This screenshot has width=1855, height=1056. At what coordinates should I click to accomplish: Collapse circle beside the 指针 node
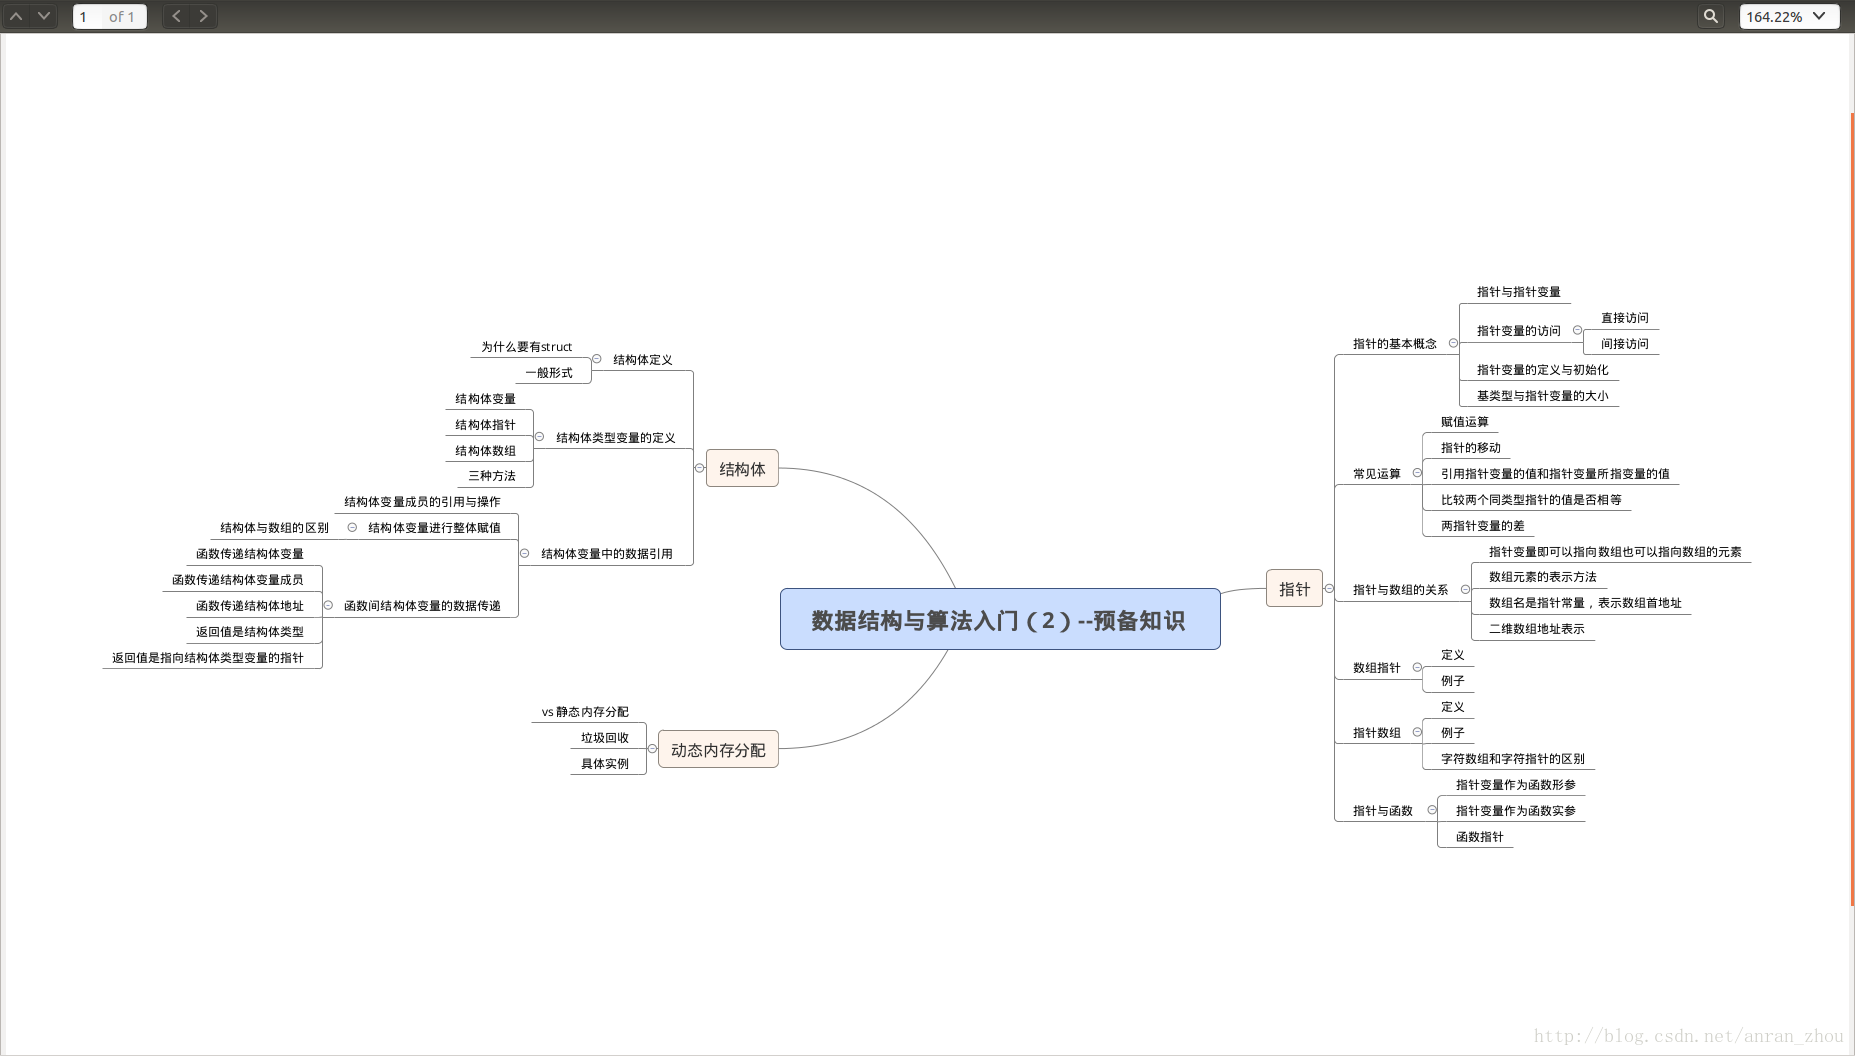pyautogui.click(x=1329, y=588)
